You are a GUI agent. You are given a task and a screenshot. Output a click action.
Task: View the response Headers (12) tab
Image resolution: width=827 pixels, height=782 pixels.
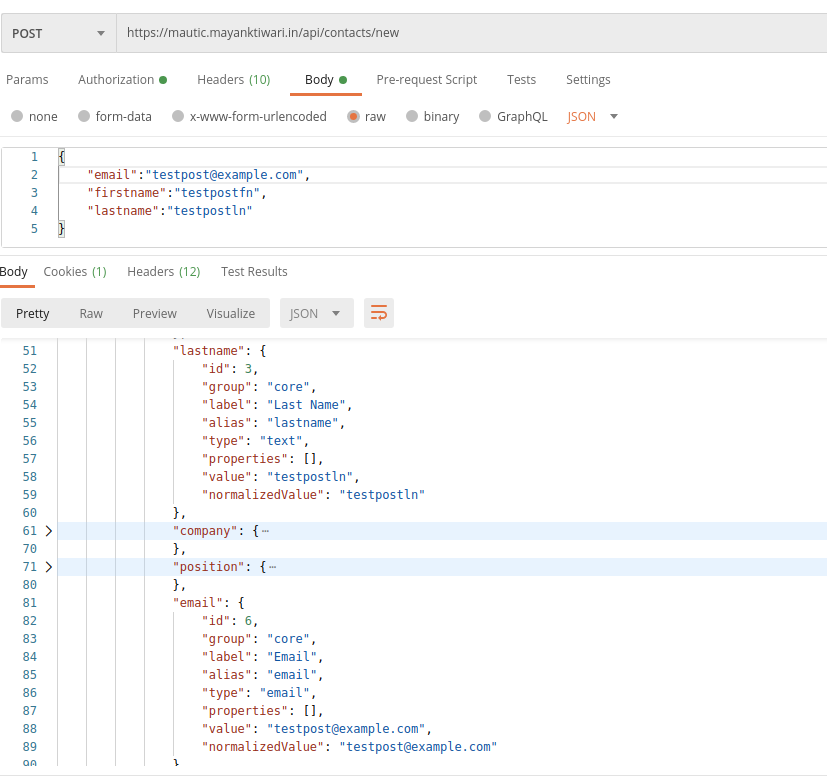coord(164,272)
